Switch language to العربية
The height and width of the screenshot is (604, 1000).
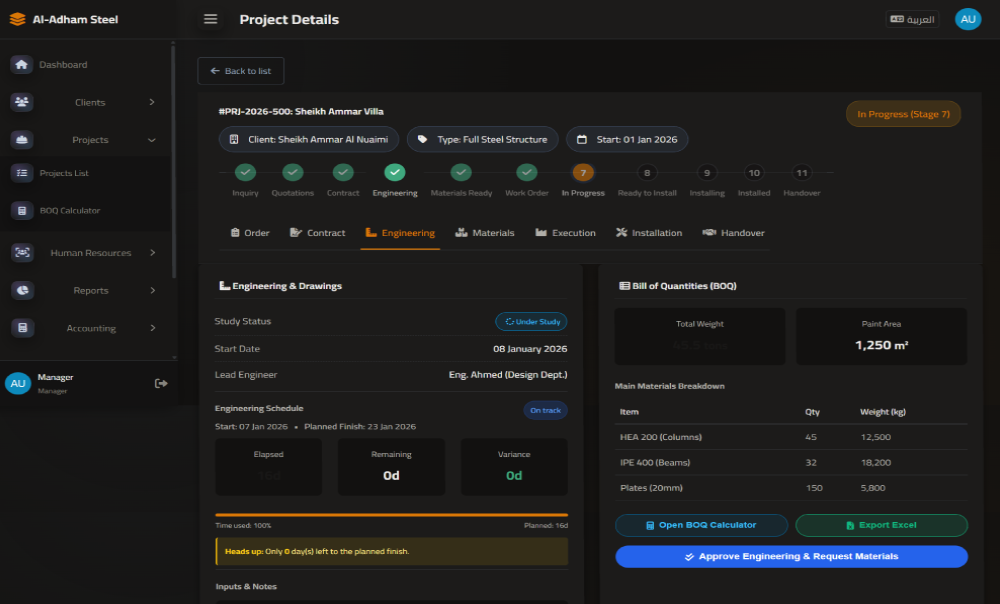coord(912,19)
